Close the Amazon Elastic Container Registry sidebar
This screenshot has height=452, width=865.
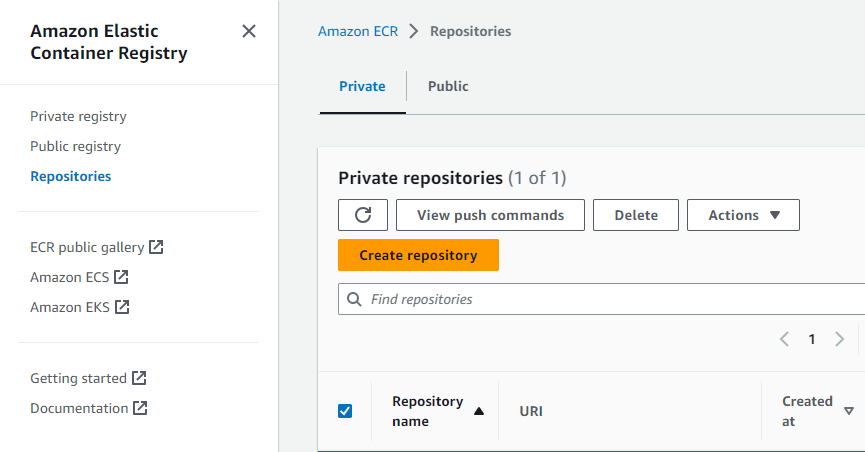(249, 31)
